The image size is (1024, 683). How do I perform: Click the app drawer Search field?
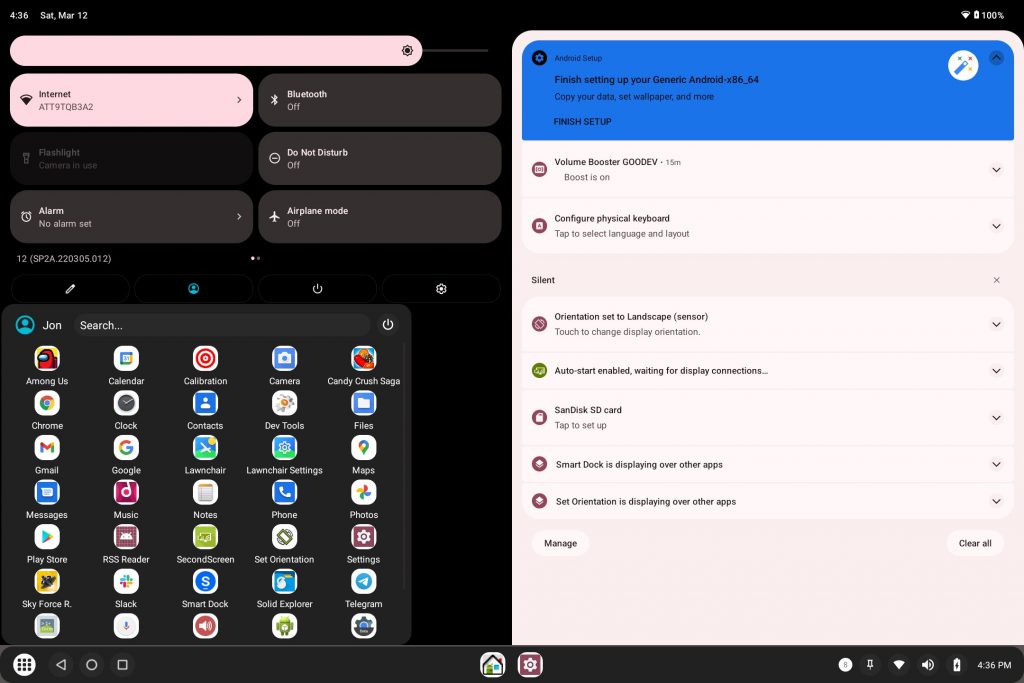point(222,325)
